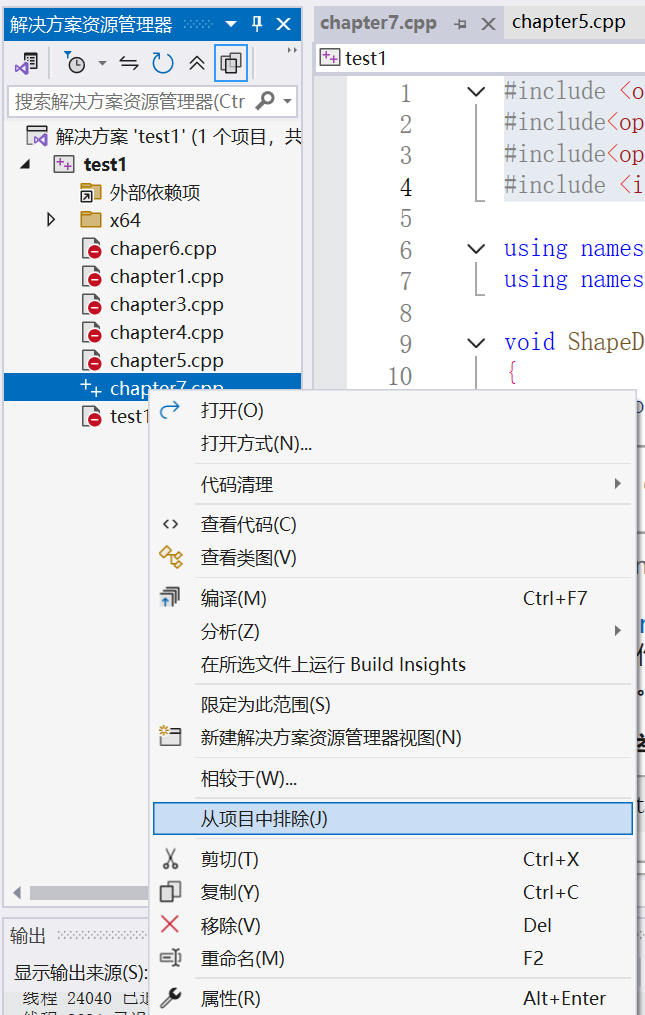Expand the x64 folder
Screen dimensions: 645x1015
point(51,220)
